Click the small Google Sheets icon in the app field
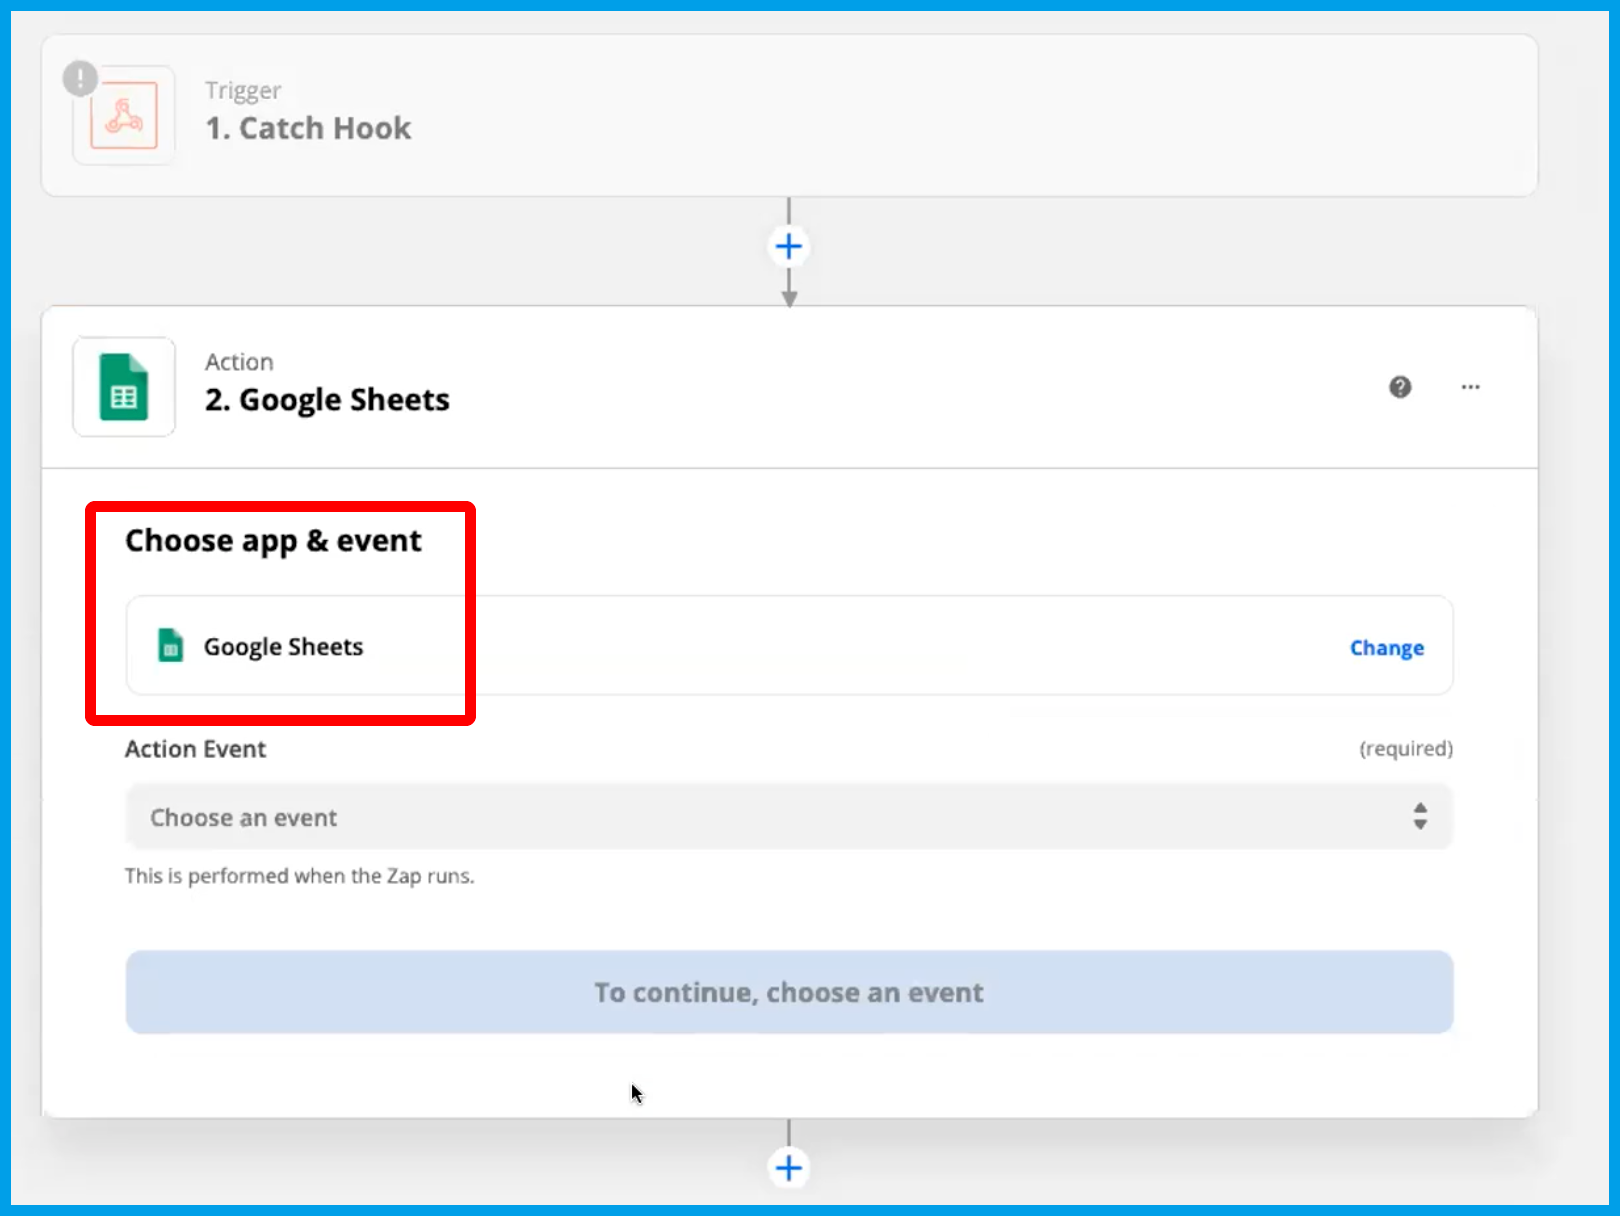 point(171,646)
